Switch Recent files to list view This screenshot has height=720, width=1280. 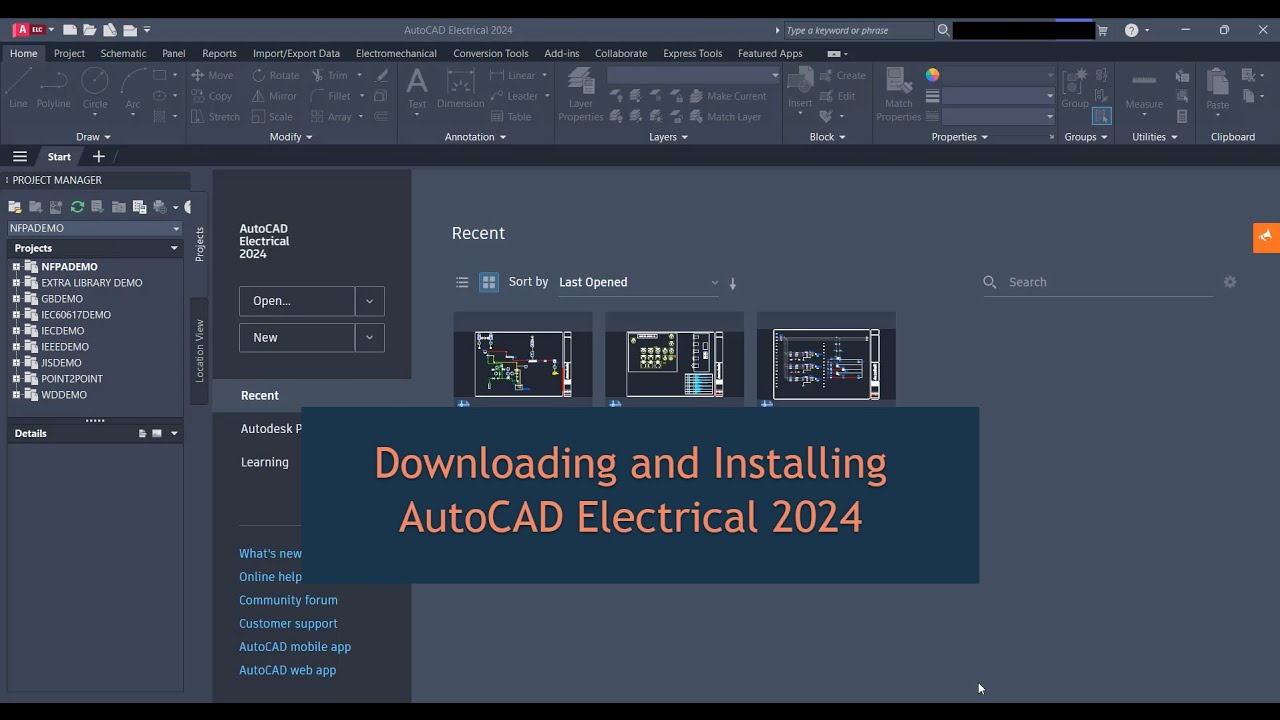coord(462,282)
